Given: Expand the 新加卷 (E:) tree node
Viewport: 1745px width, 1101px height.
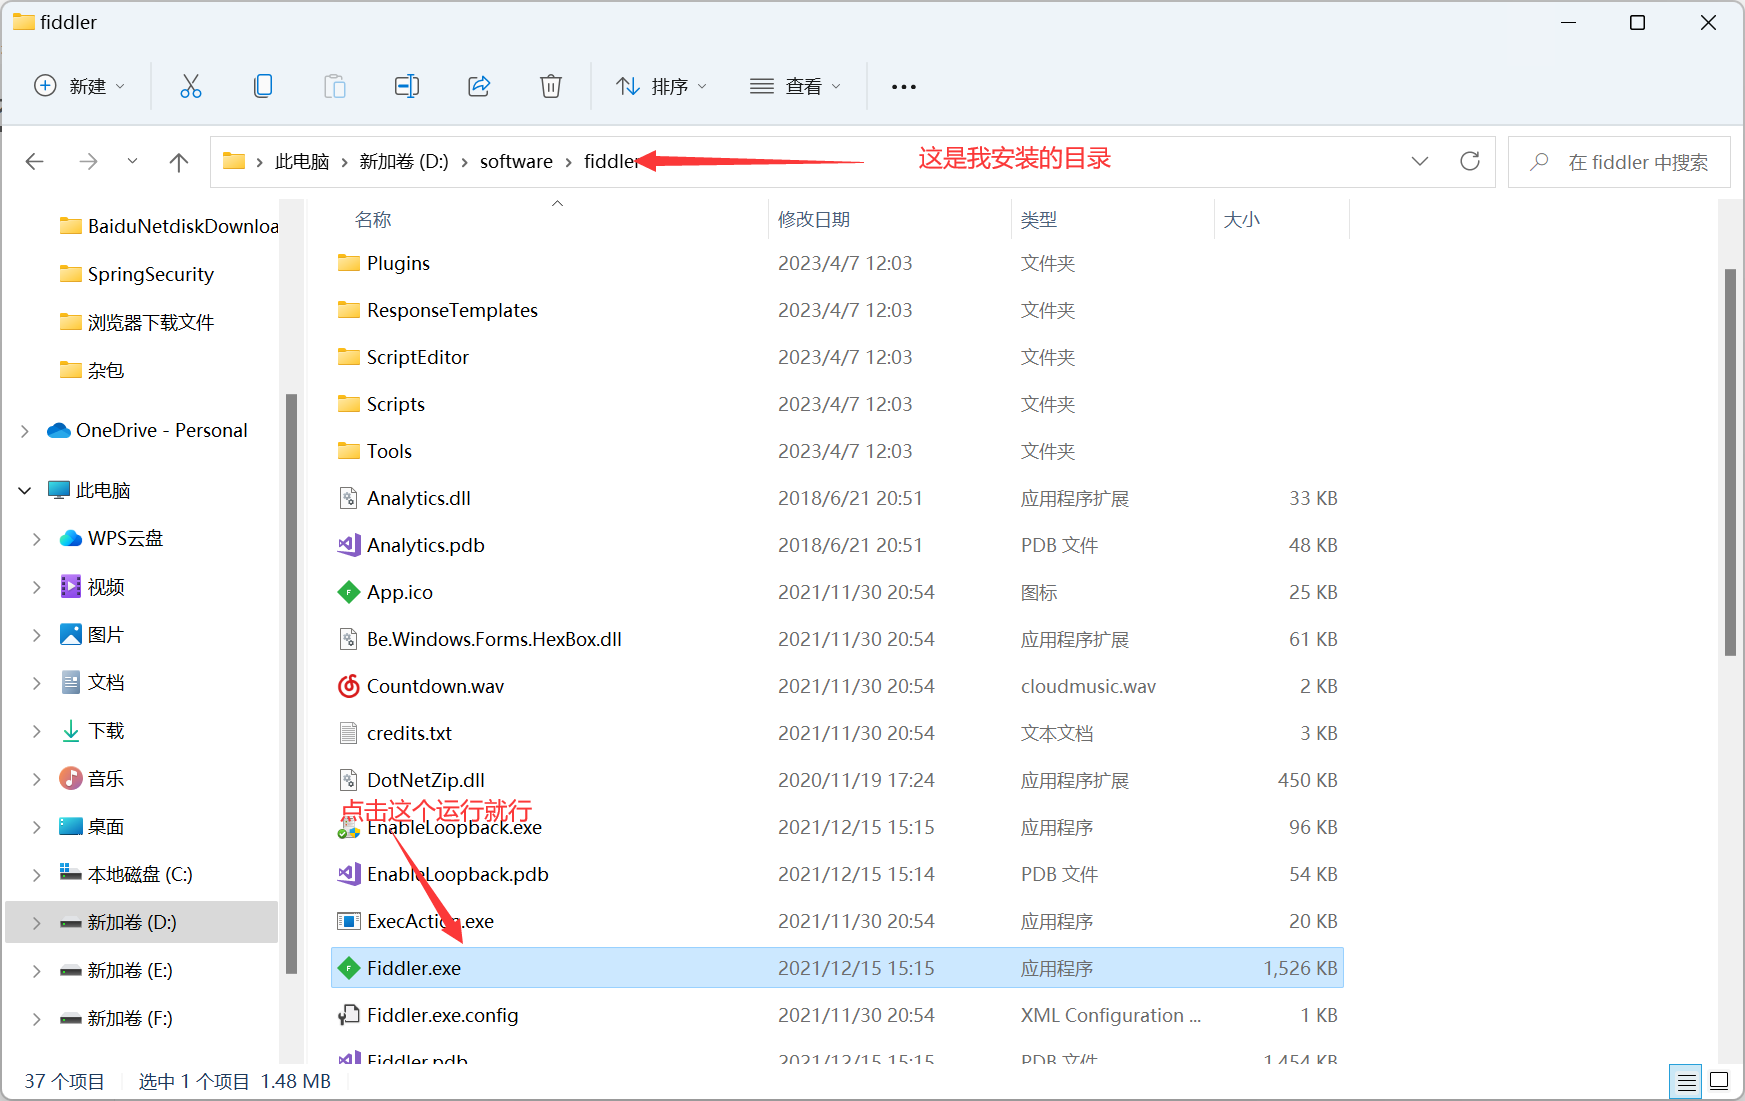Looking at the screenshot, I should [37, 971].
